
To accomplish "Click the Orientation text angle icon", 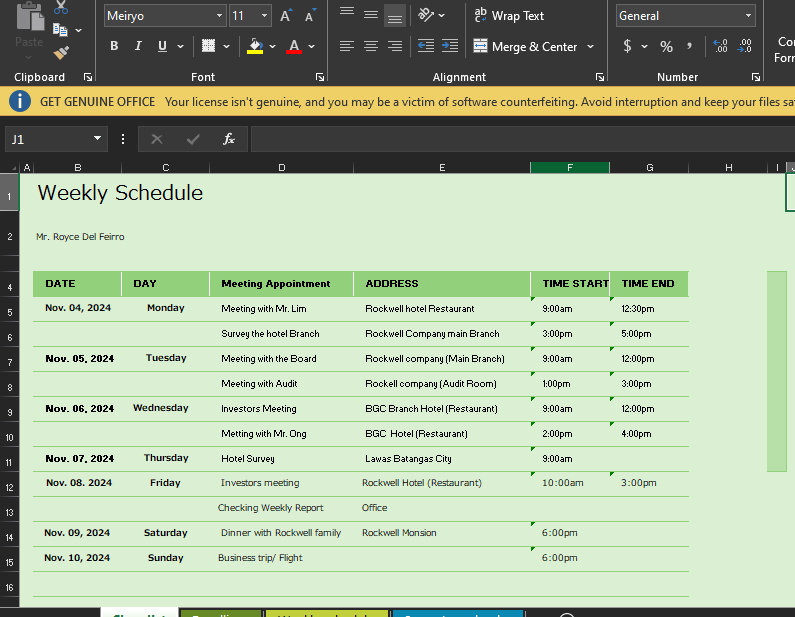I will pyautogui.click(x=426, y=15).
